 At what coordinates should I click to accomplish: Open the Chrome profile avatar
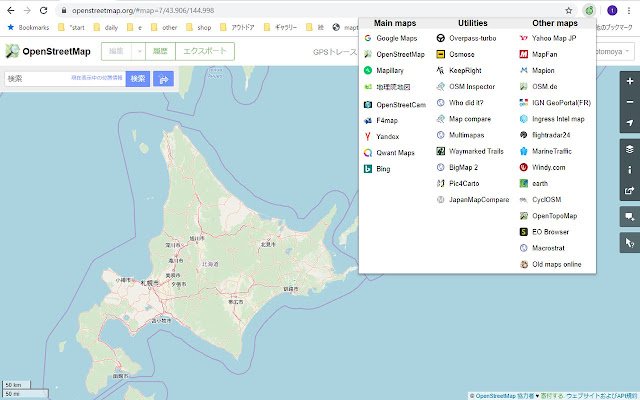pos(612,10)
